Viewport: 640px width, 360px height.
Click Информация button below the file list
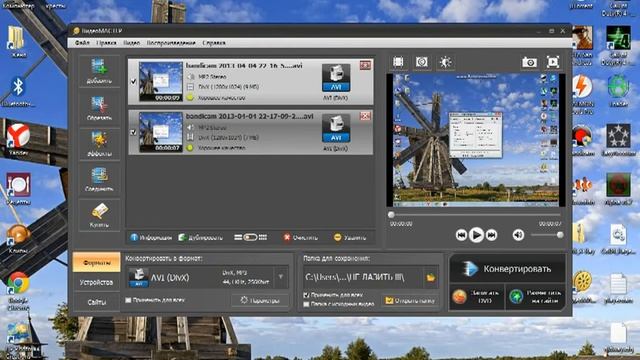coord(151,238)
